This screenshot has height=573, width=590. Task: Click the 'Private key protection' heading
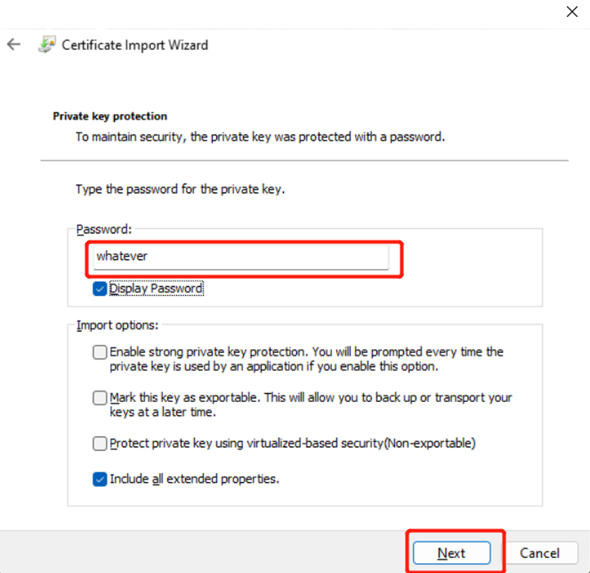[x=110, y=116]
